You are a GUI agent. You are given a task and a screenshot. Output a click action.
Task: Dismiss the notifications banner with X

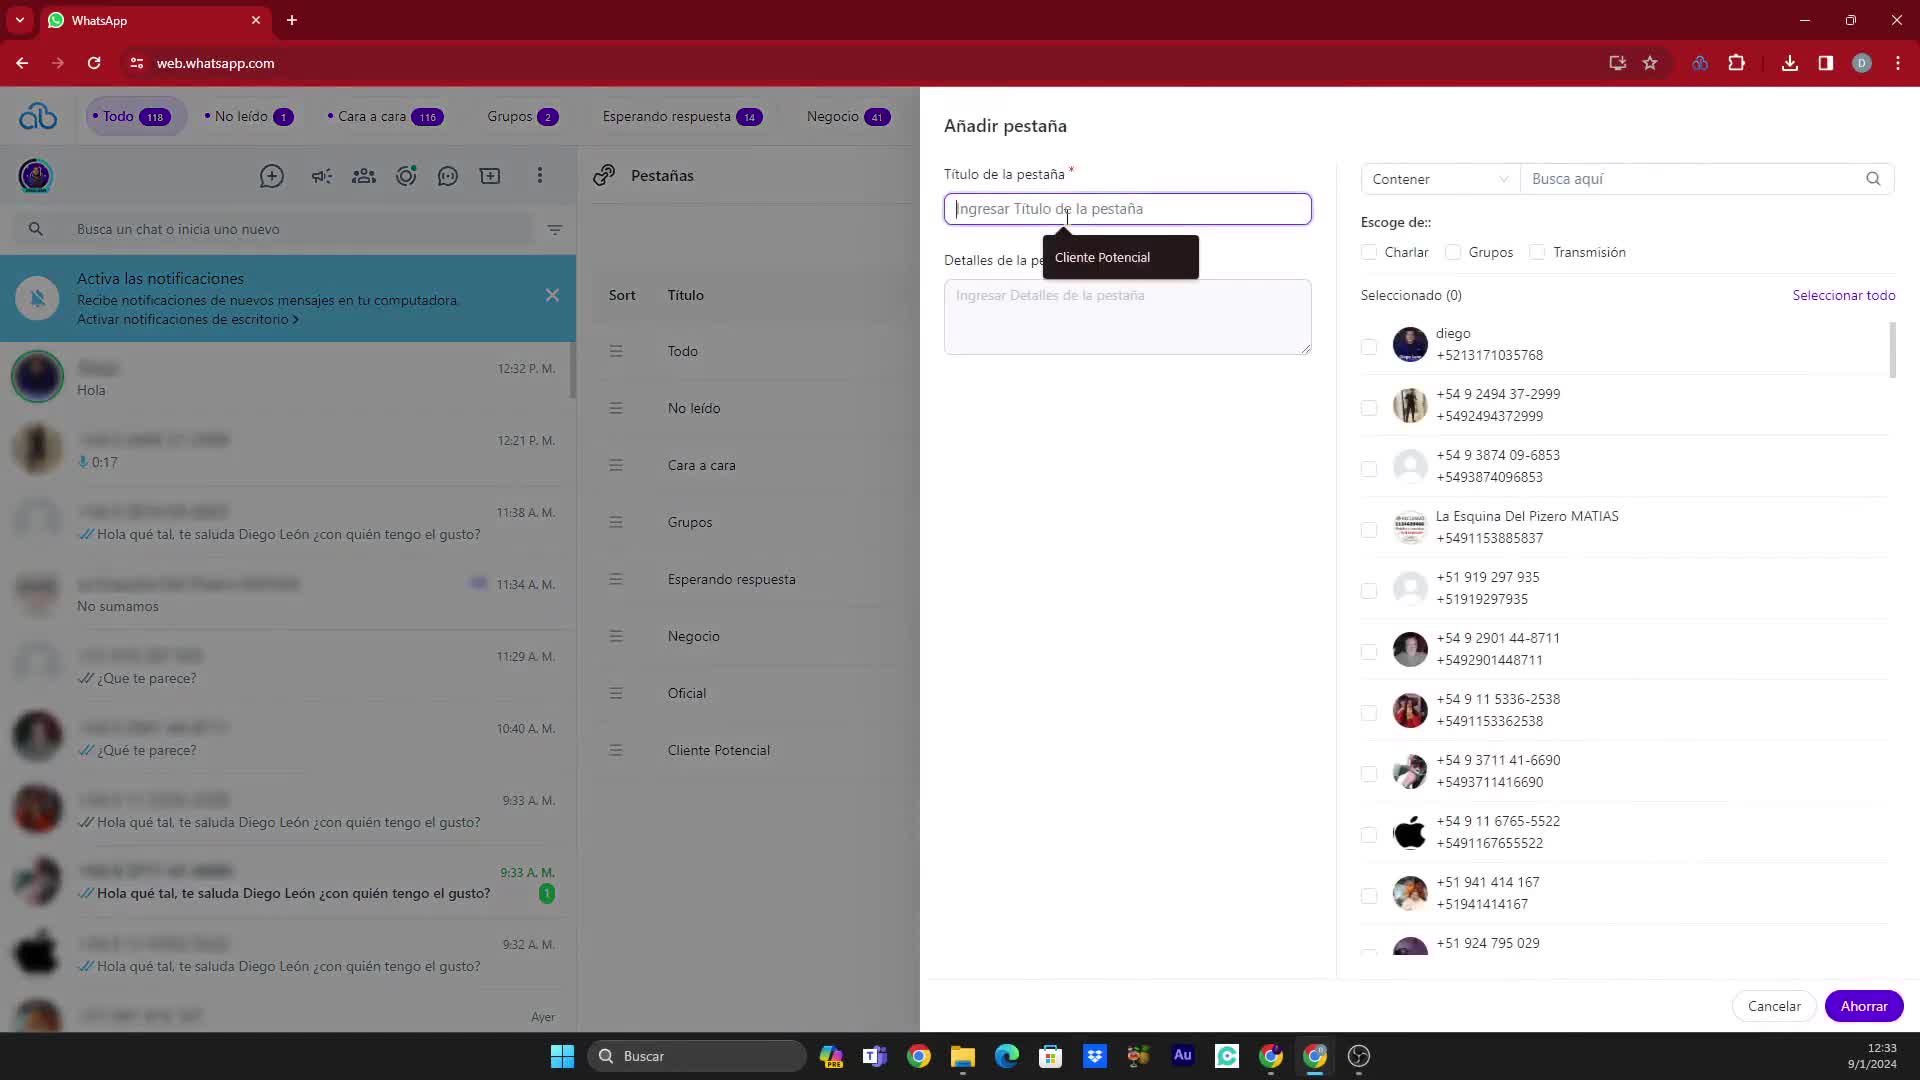552,295
